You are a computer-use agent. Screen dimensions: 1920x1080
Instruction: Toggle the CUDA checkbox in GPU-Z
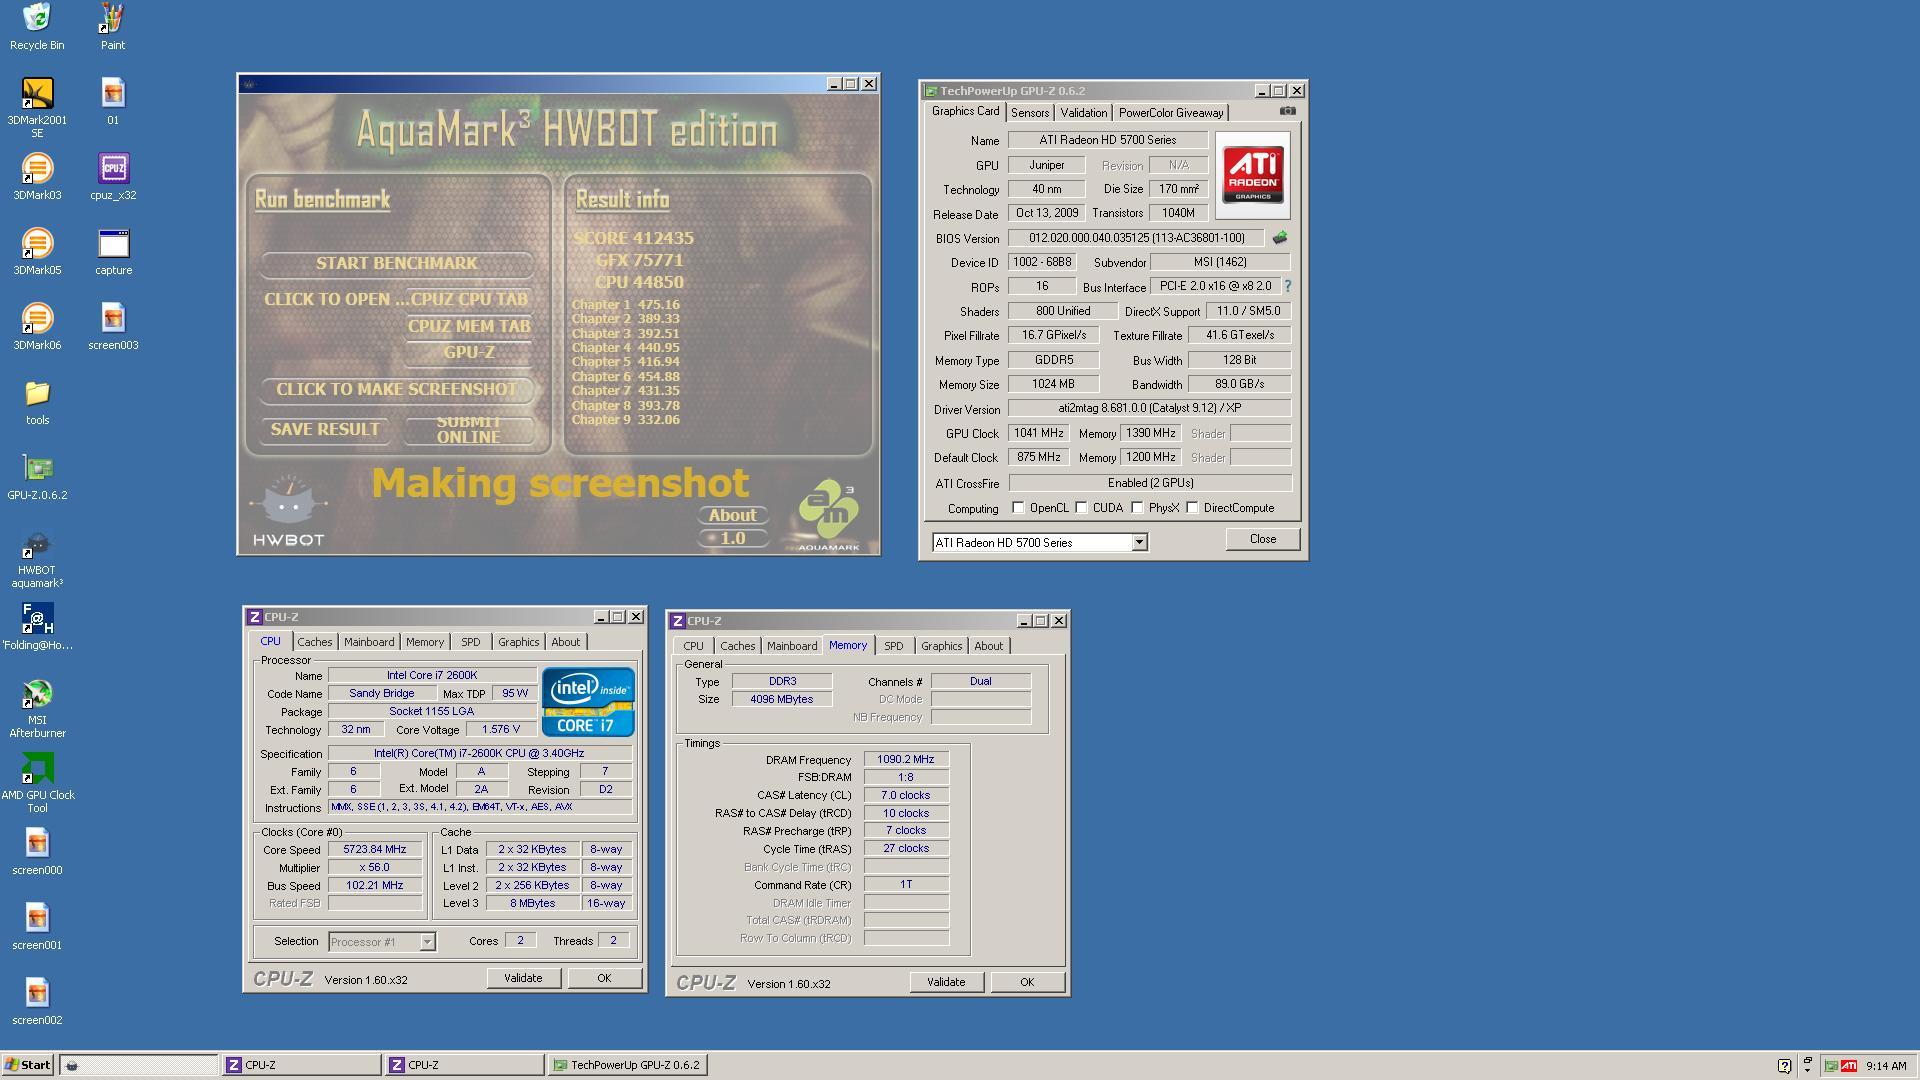coord(1081,508)
